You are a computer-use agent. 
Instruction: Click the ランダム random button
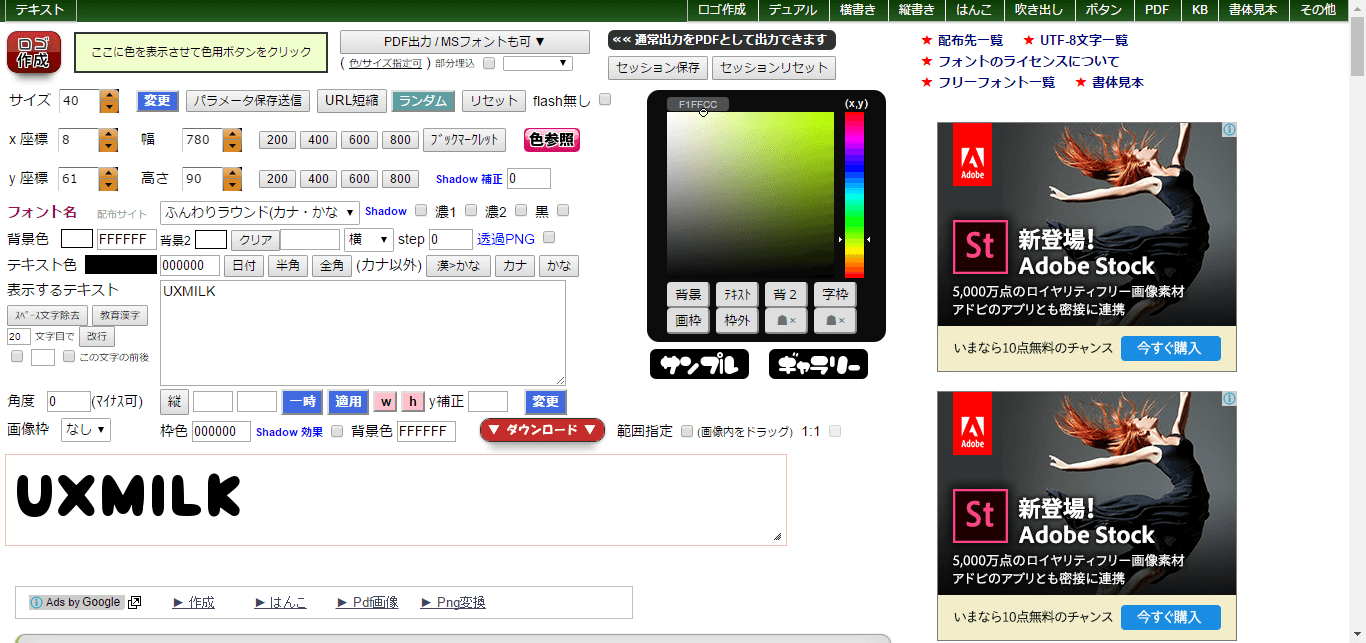tap(424, 101)
